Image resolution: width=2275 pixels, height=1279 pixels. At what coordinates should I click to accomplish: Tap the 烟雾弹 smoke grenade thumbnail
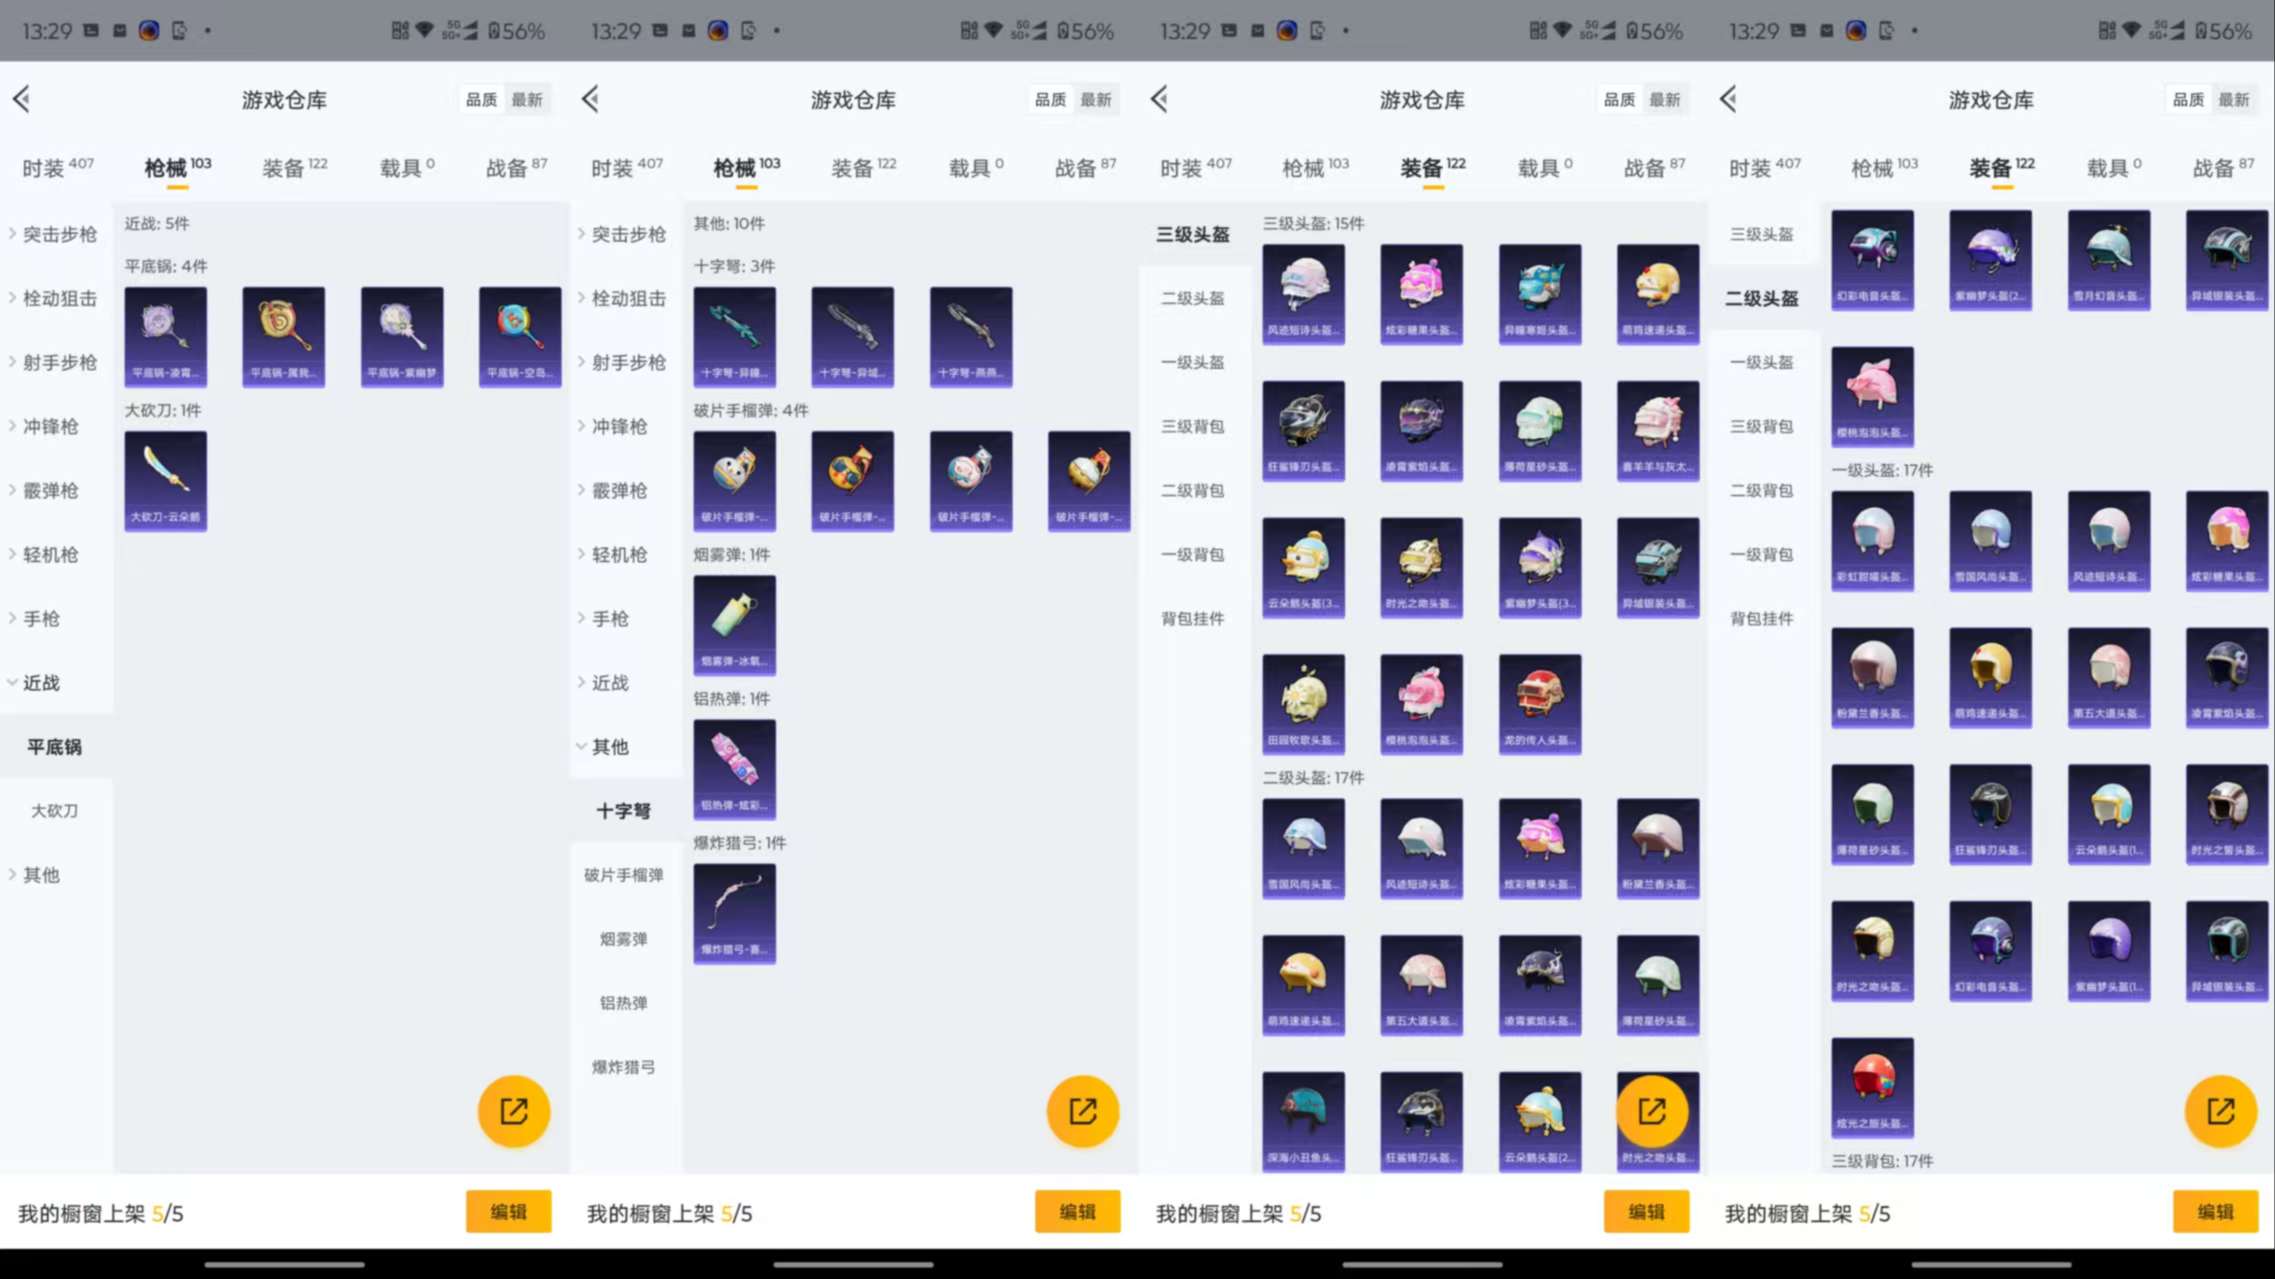coord(734,624)
